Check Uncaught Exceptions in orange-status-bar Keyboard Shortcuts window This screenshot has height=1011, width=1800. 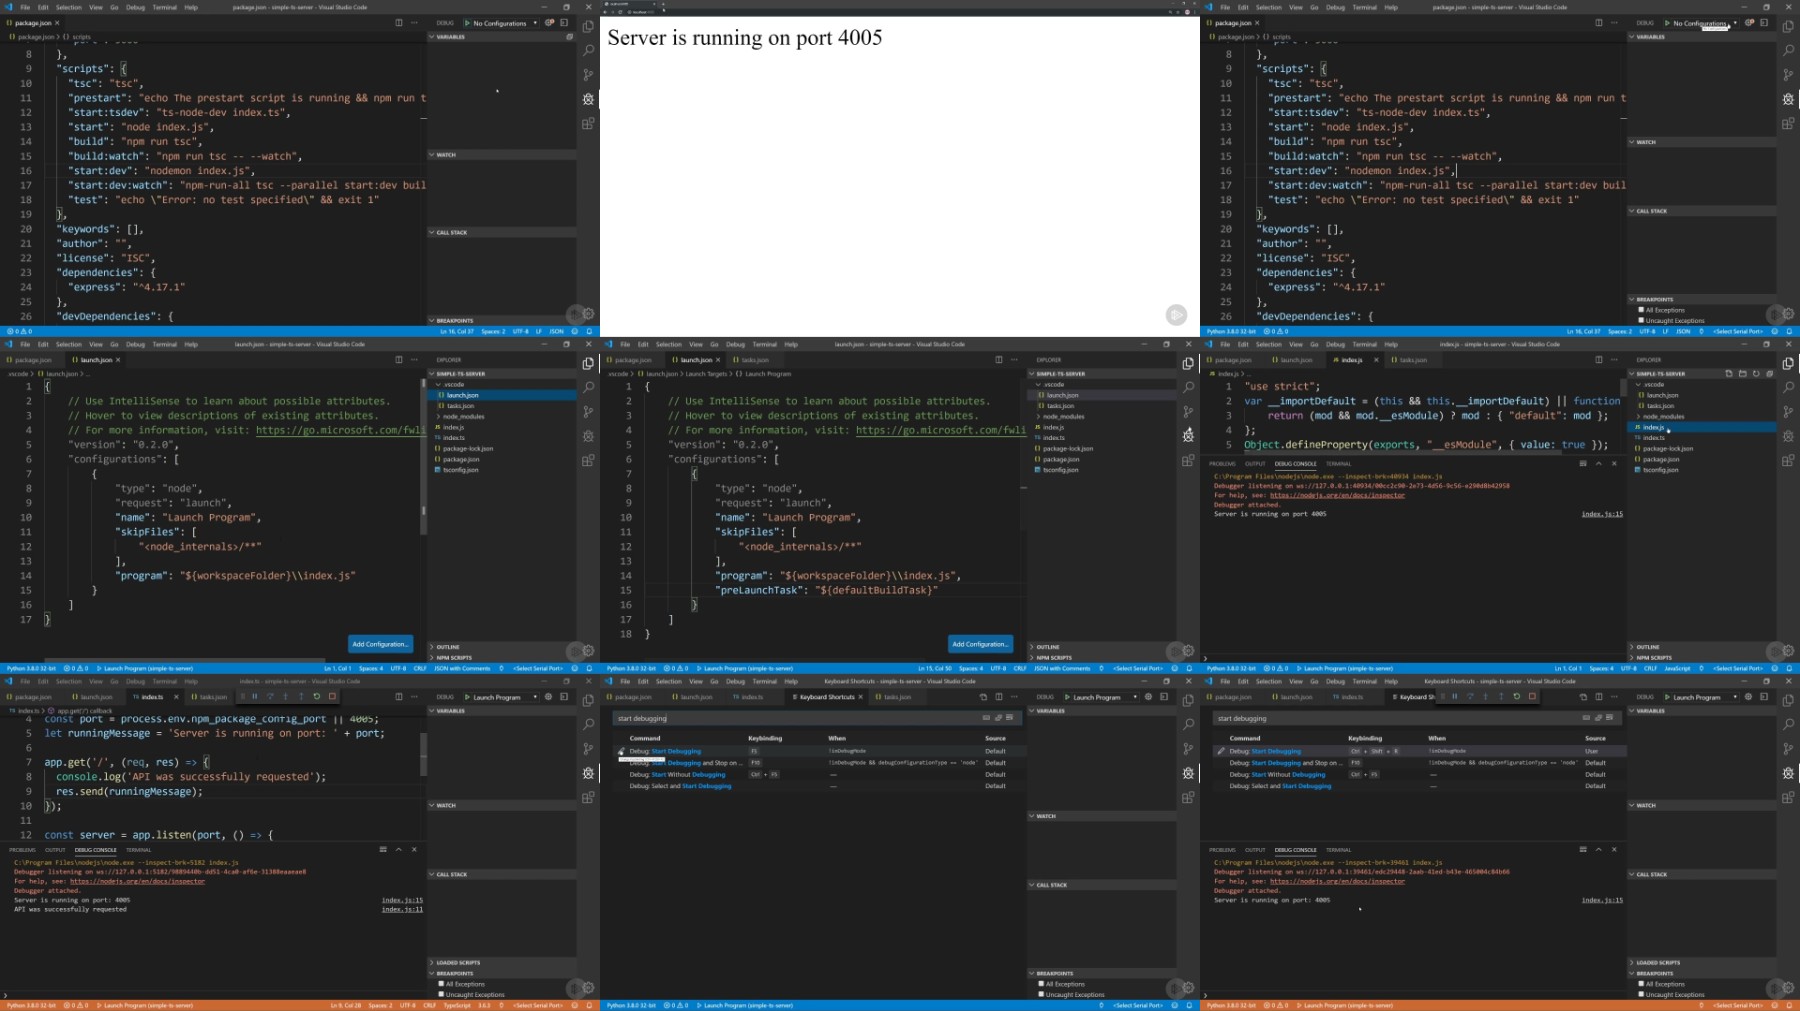click(x=1641, y=994)
